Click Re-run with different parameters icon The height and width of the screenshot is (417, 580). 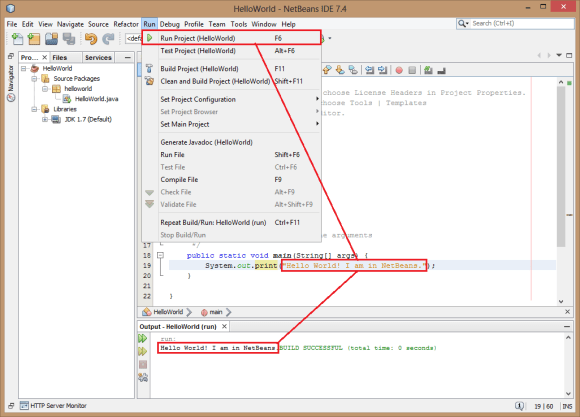tap(143, 351)
